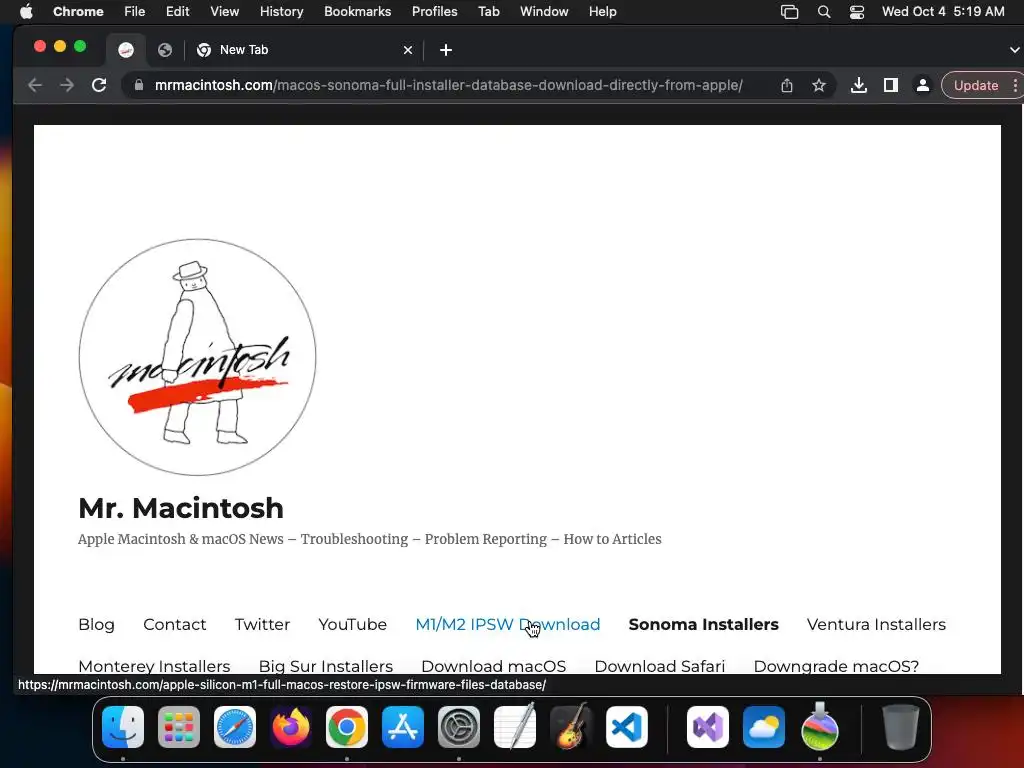Click the share icon in the address bar

pyautogui.click(x=787, y=85)
